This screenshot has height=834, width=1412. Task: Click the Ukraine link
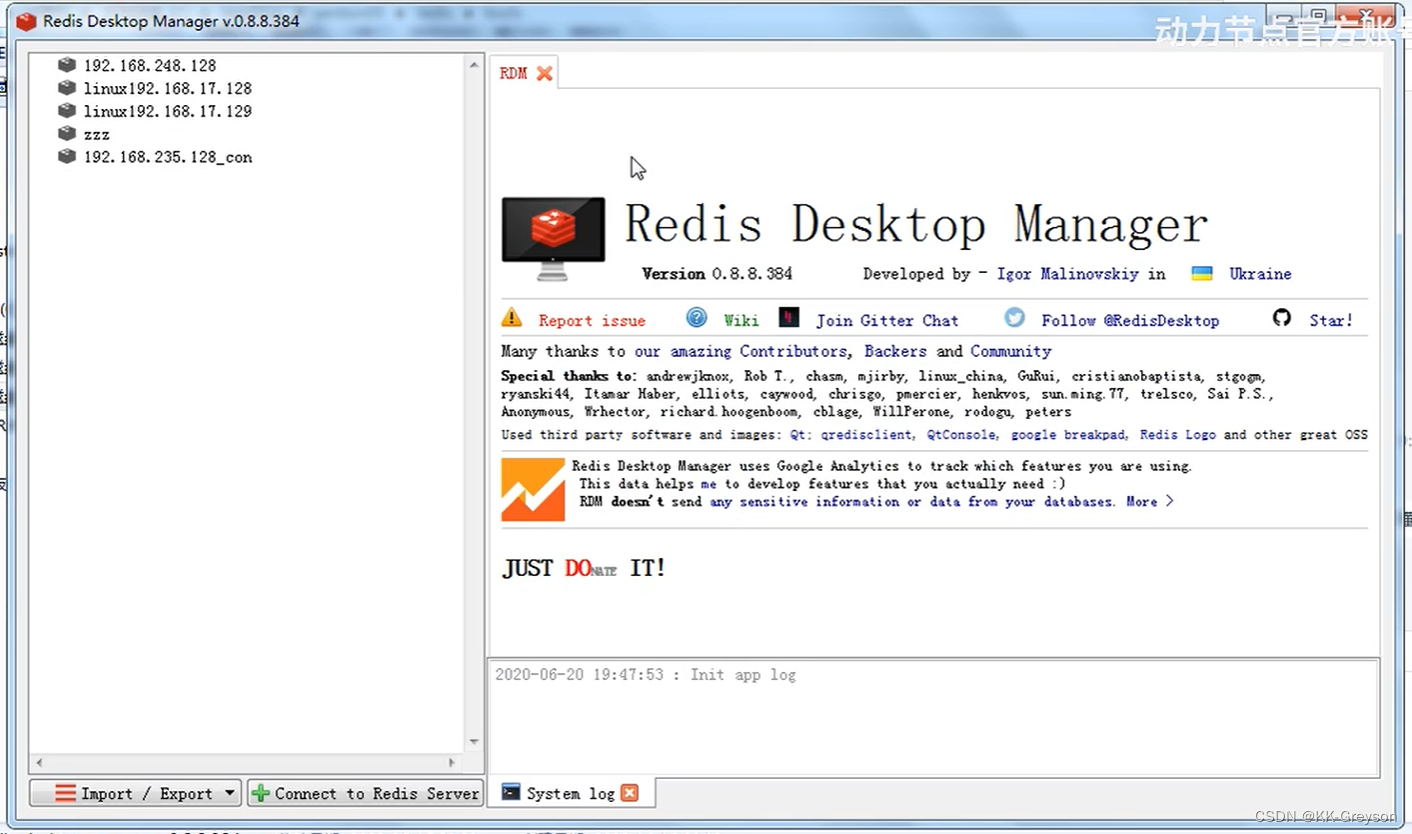click(1260, 274)
